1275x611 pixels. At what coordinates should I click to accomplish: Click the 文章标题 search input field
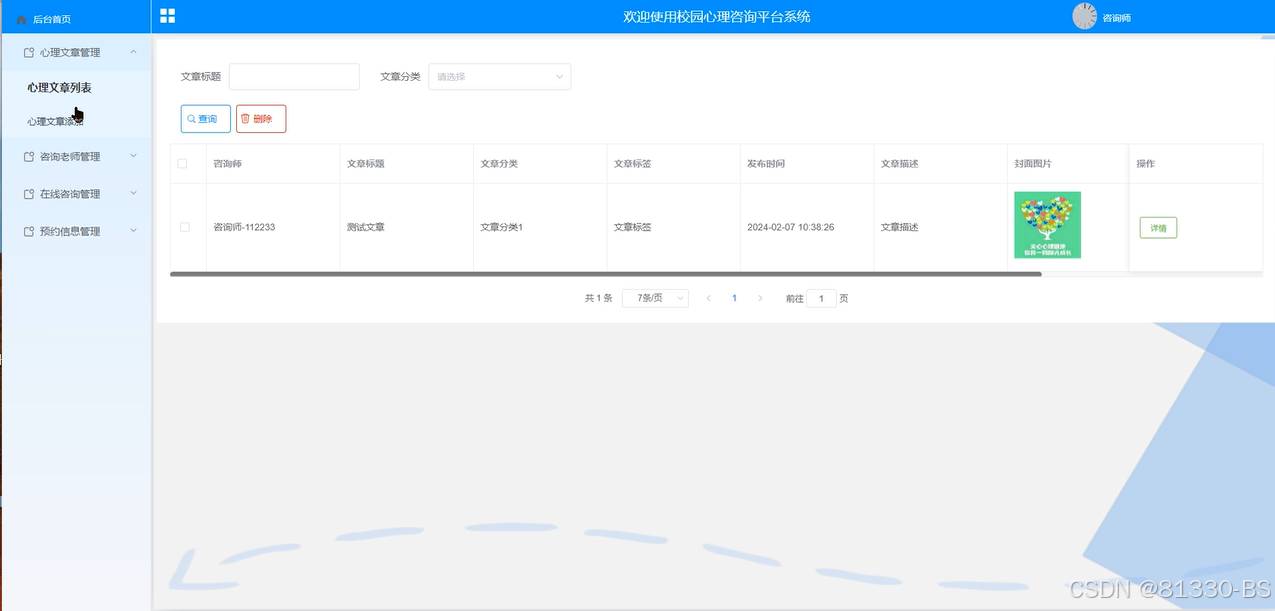294,77
